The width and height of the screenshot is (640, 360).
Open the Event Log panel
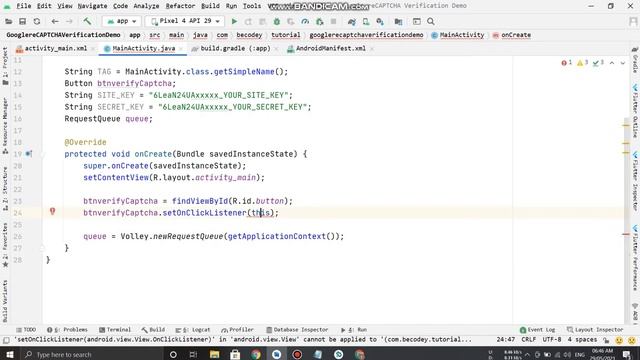pyautogui.click(x=538, y=329)
